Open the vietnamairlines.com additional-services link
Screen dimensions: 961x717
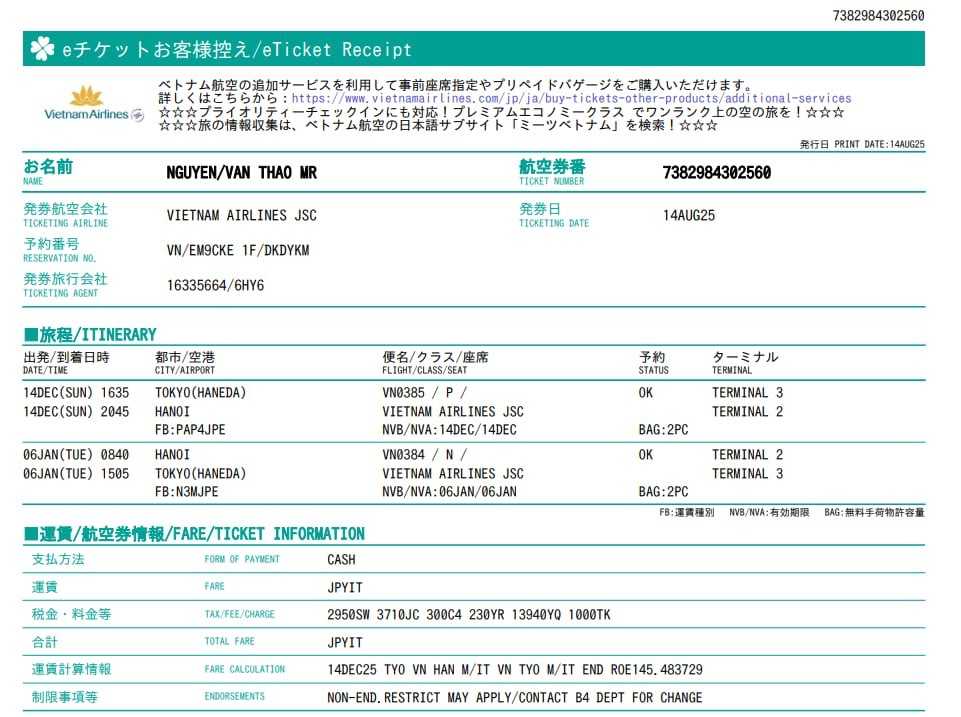tap(571, 99)
